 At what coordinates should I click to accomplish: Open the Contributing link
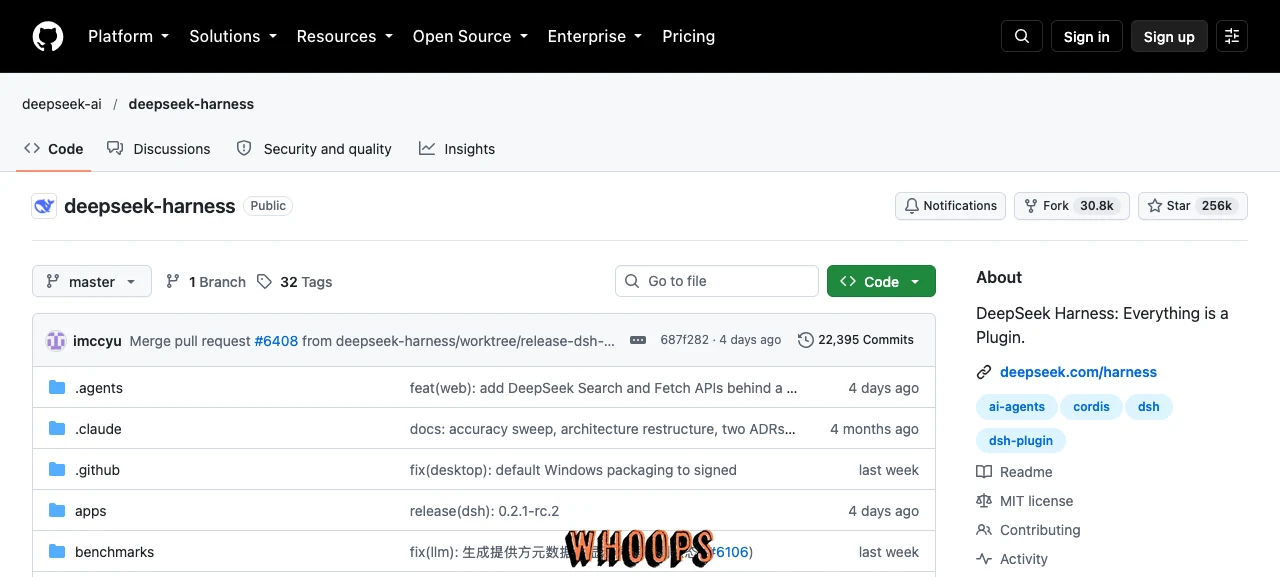point(1028,530)
